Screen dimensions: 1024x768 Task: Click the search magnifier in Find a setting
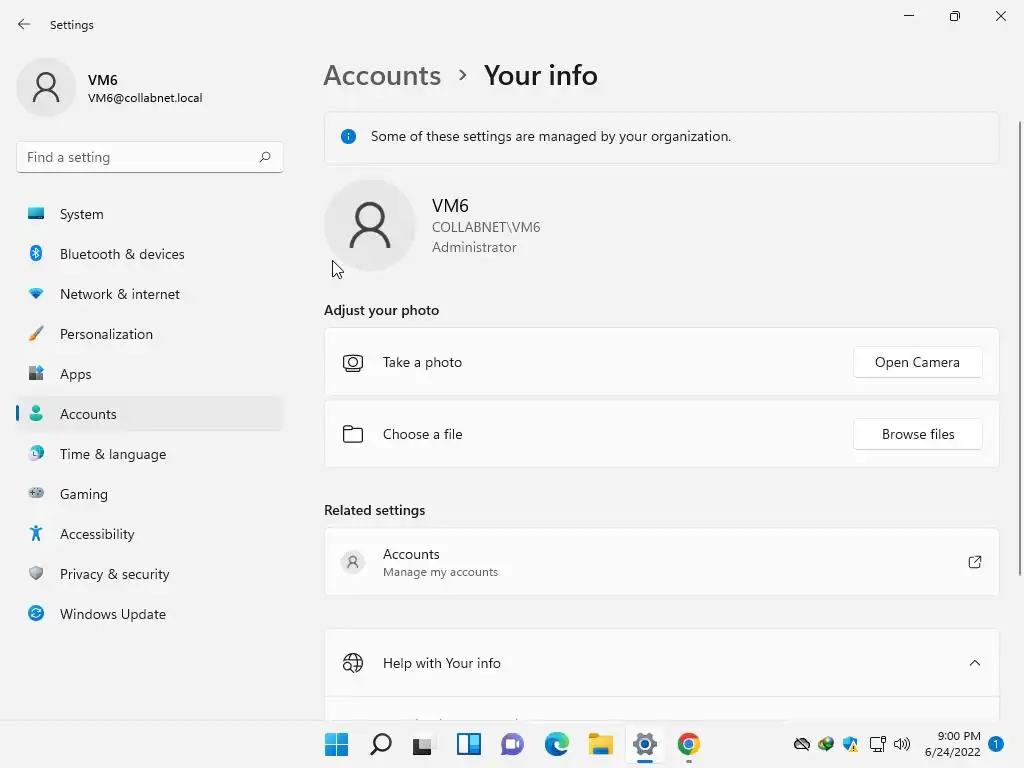[264, 157]
